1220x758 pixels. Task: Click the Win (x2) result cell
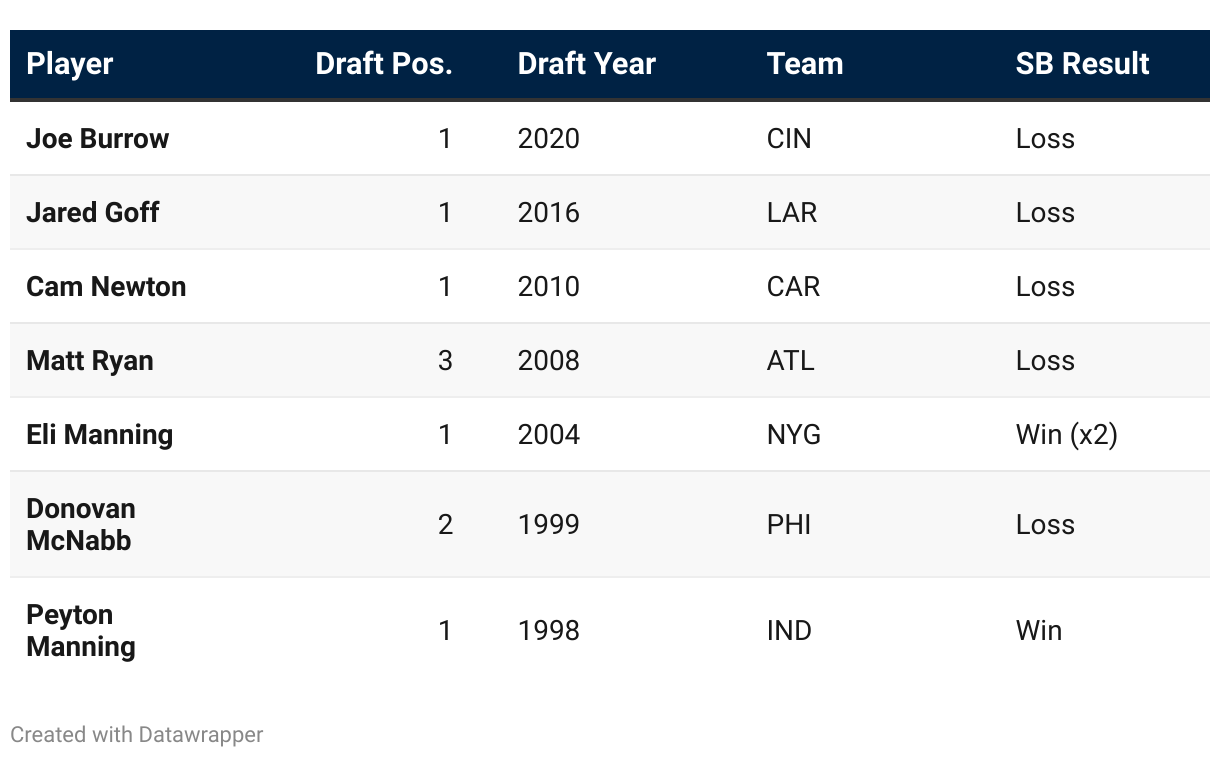pyautogui.click(x=1066, y=434)
